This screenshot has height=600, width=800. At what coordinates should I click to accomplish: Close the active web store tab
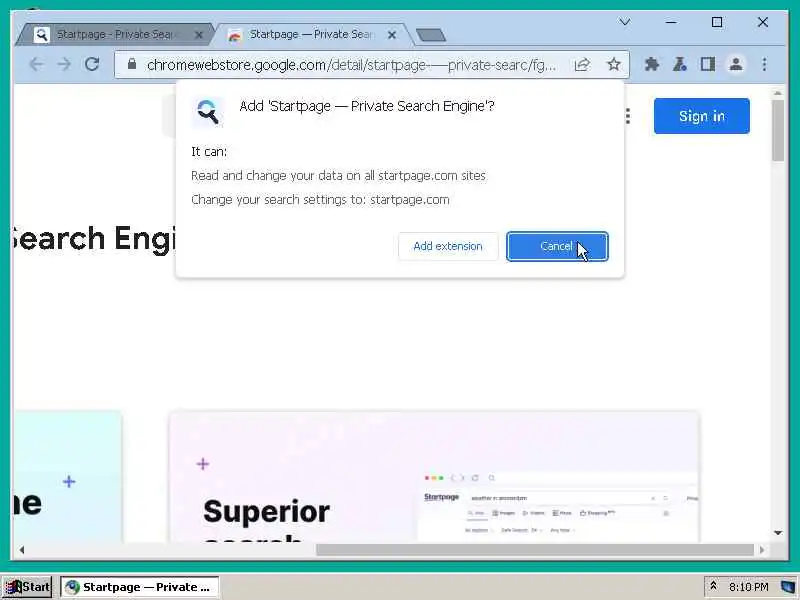click(392, 35)
